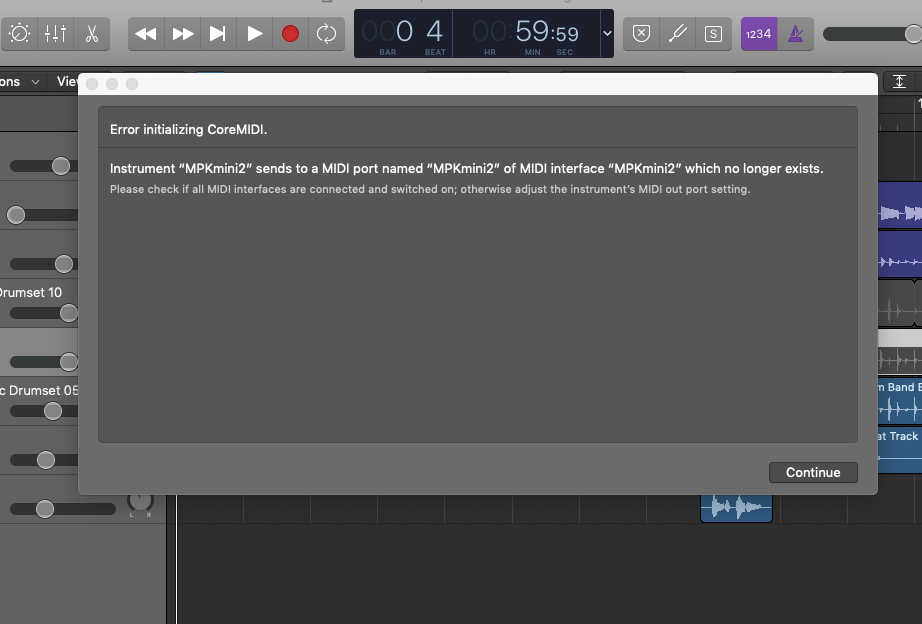Click the MIN value 59 in the time display

pyautogui.click(x=532, y=31)
